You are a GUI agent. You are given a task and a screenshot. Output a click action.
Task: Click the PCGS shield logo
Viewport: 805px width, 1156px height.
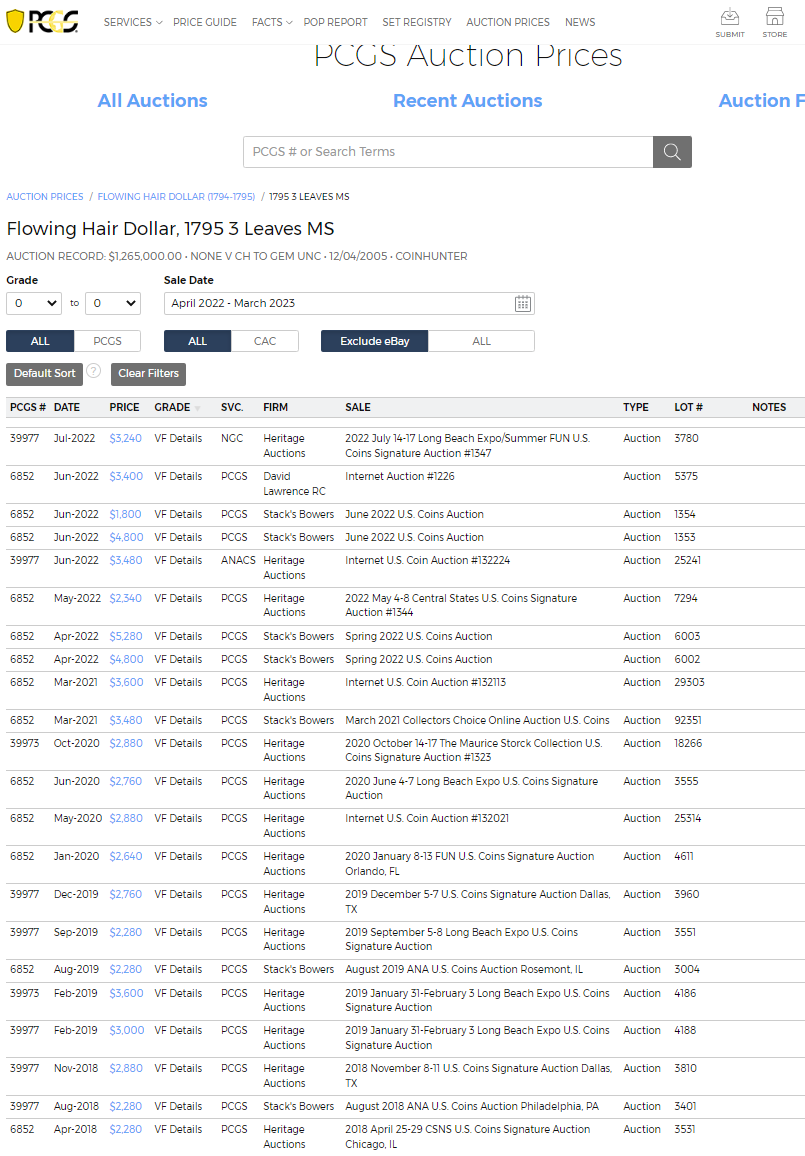pos(42,22)
